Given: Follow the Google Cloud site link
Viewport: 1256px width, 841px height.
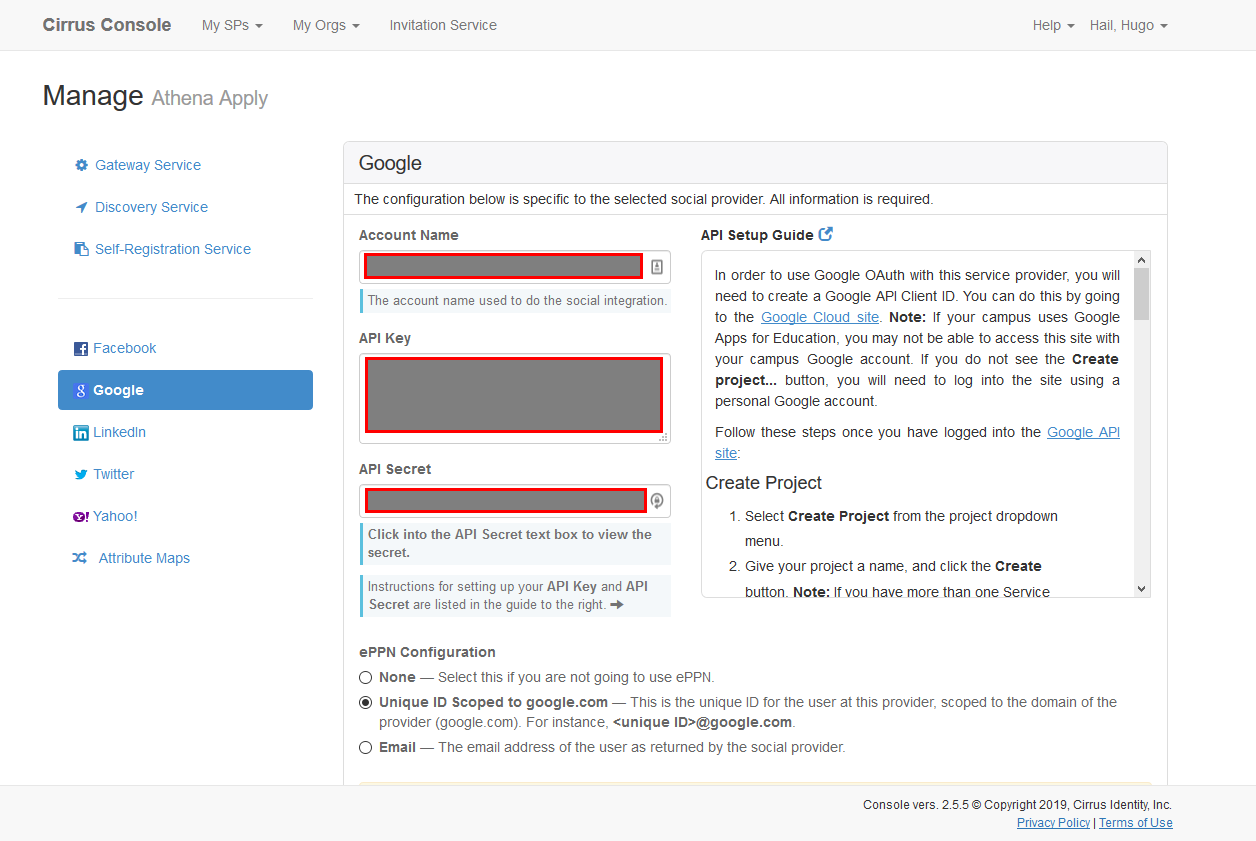Looking at the screenshot, I should coord(819,317).
